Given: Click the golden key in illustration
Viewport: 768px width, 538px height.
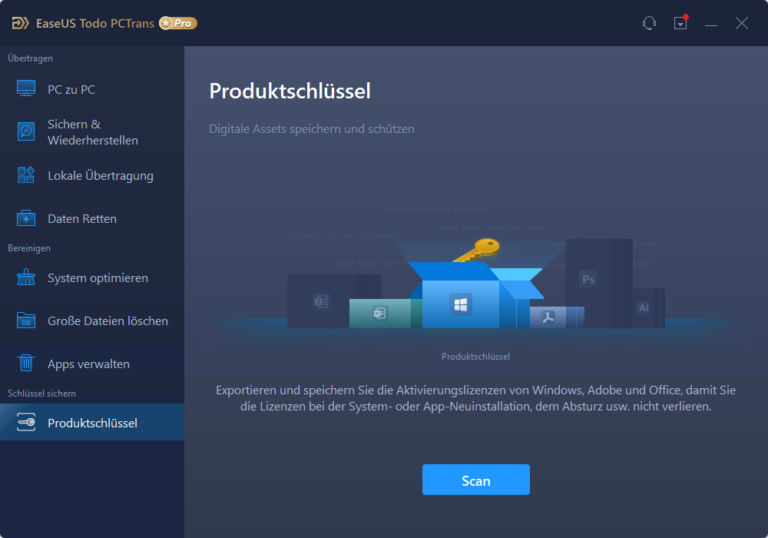Looking at the screenshot, I should point(477,250).
